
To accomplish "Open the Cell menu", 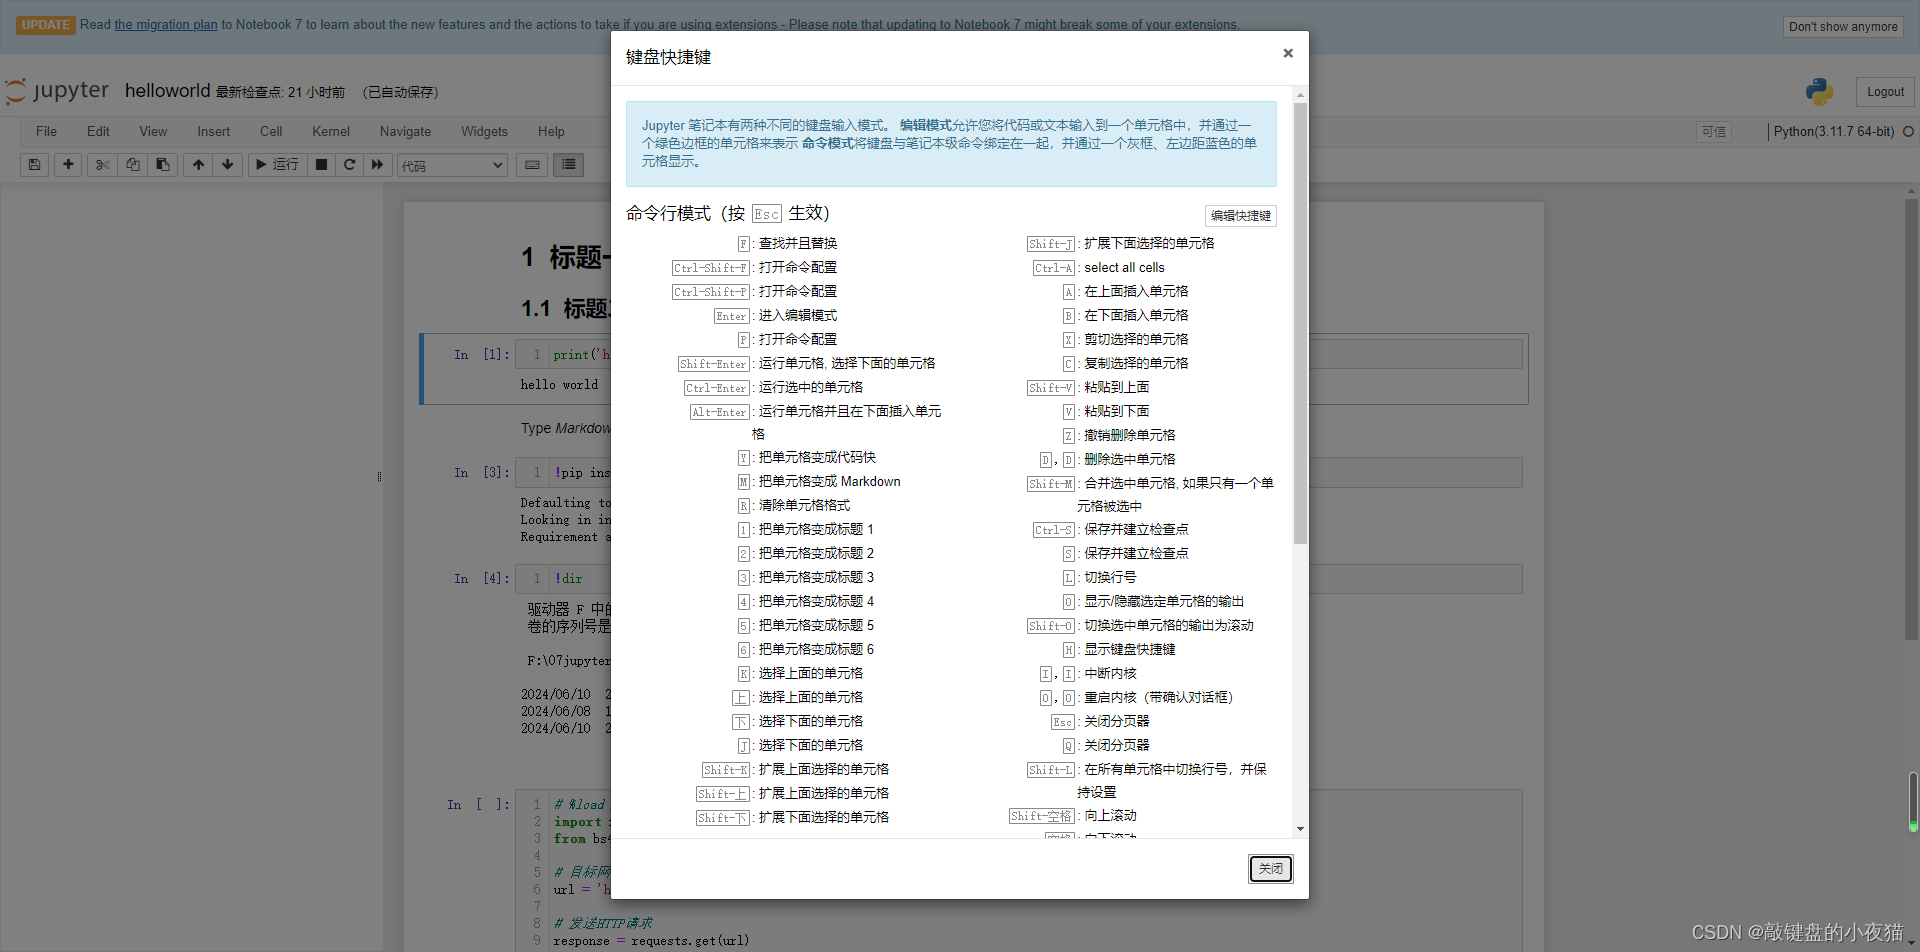I will click(x=271, y=131).
